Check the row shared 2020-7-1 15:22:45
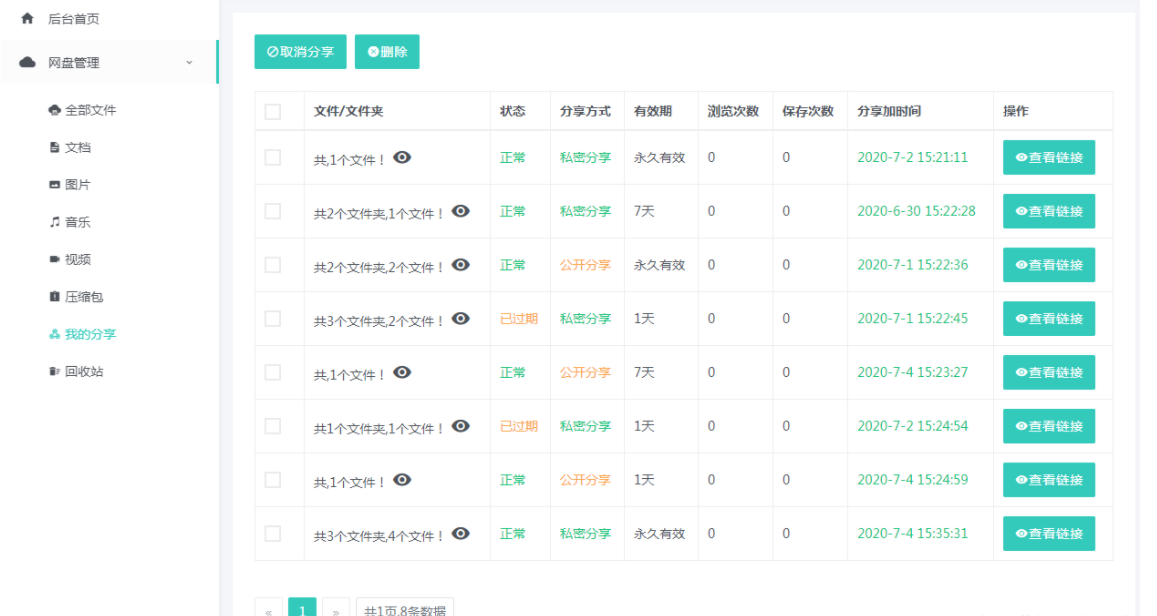Screen dimensions: 1157x616 [x=273, y=319]
